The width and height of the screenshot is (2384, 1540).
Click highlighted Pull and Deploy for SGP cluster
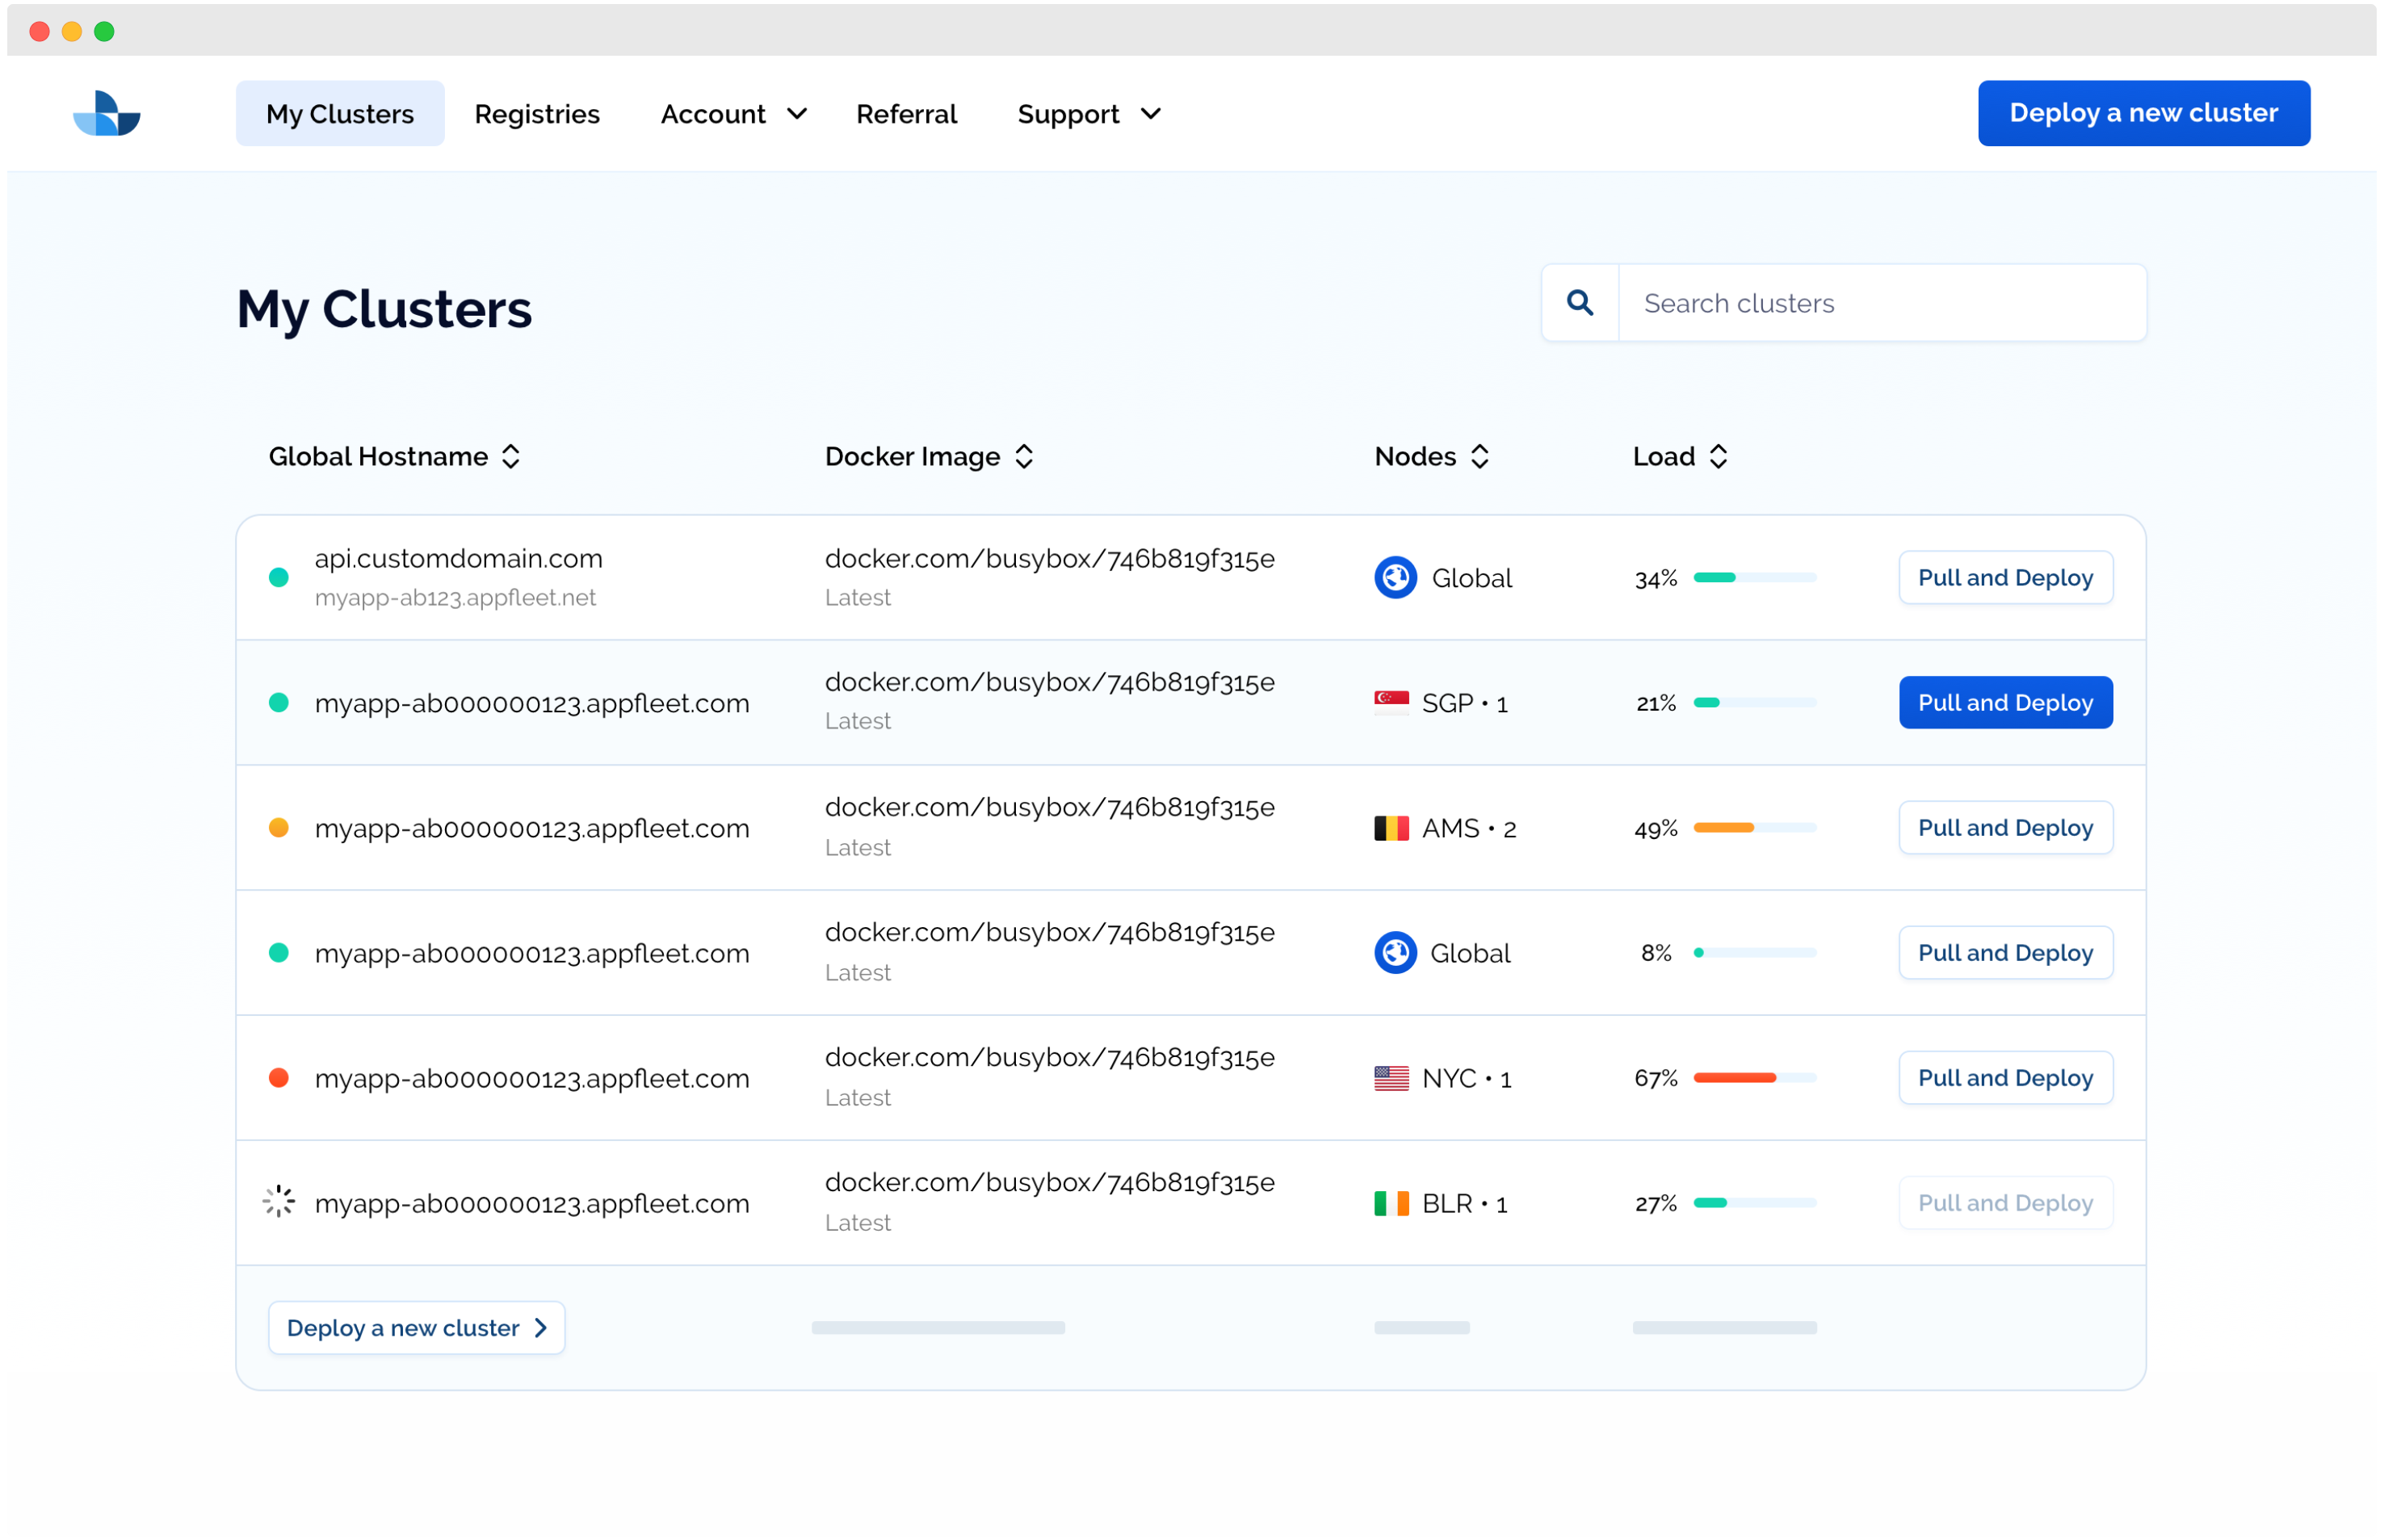[x=2005, y=702]
